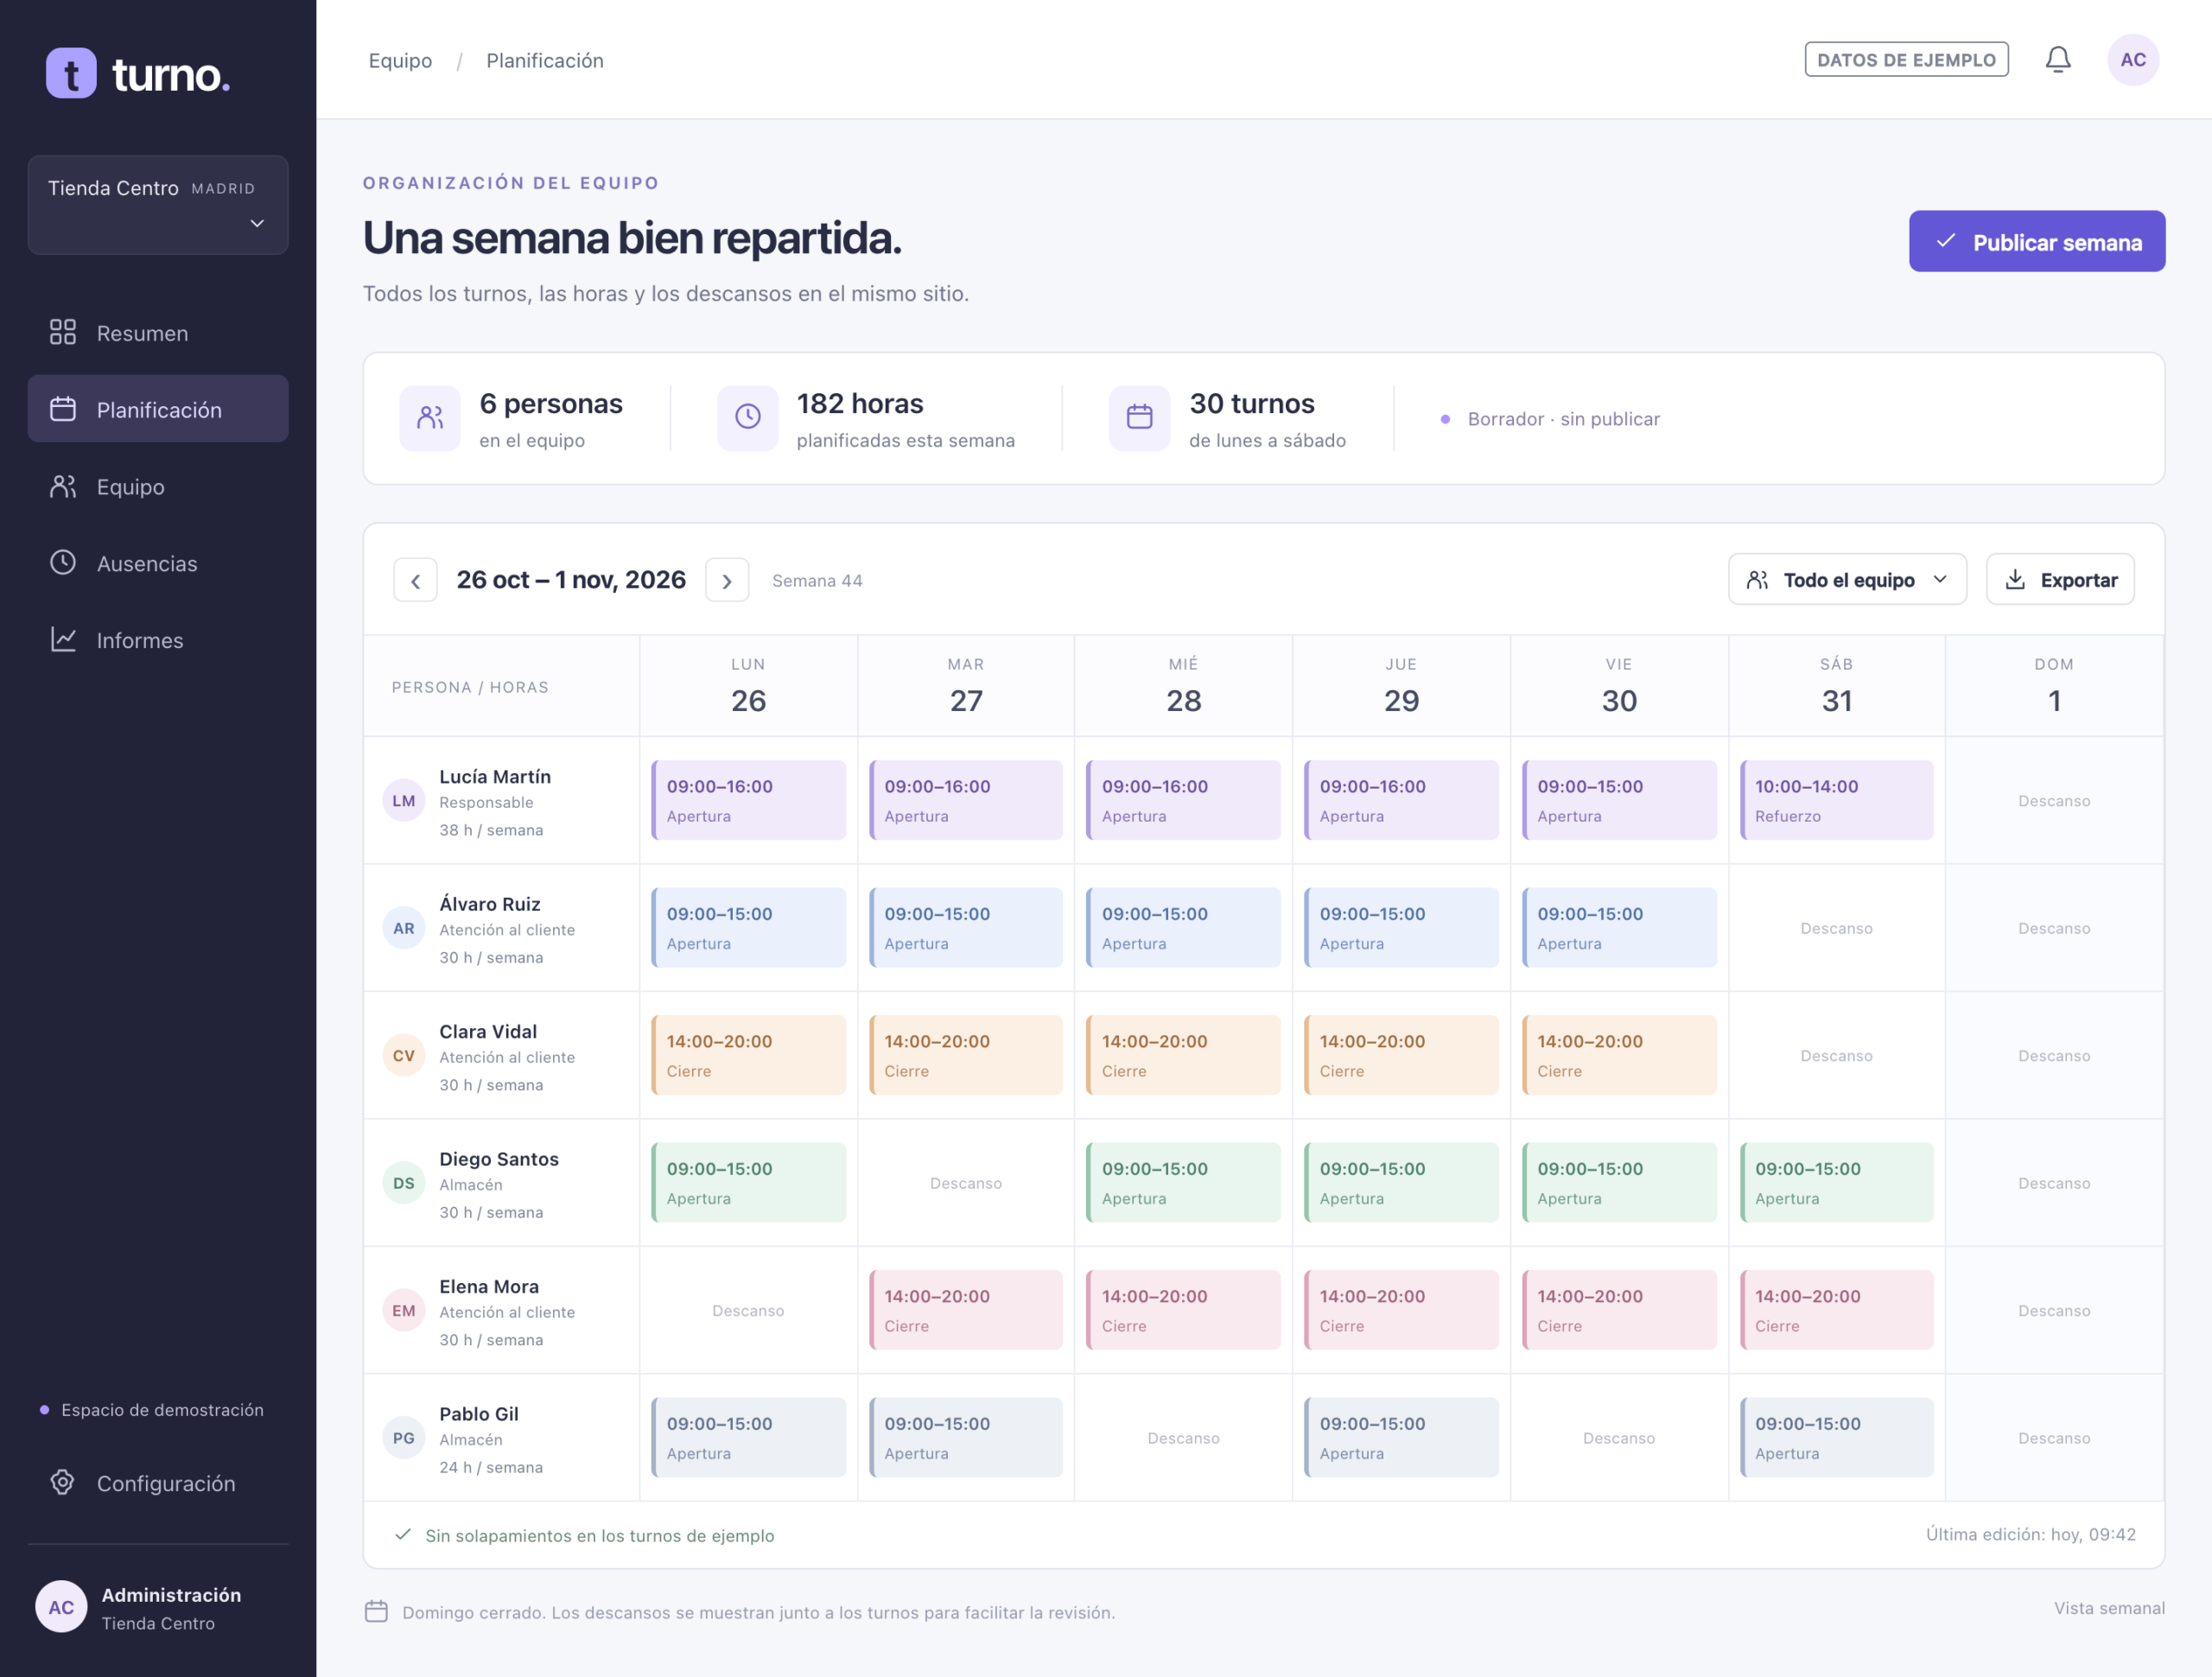Open Ausencias in the sidebar
This screenshot has width=2212, height=1677.
point(158,563)
